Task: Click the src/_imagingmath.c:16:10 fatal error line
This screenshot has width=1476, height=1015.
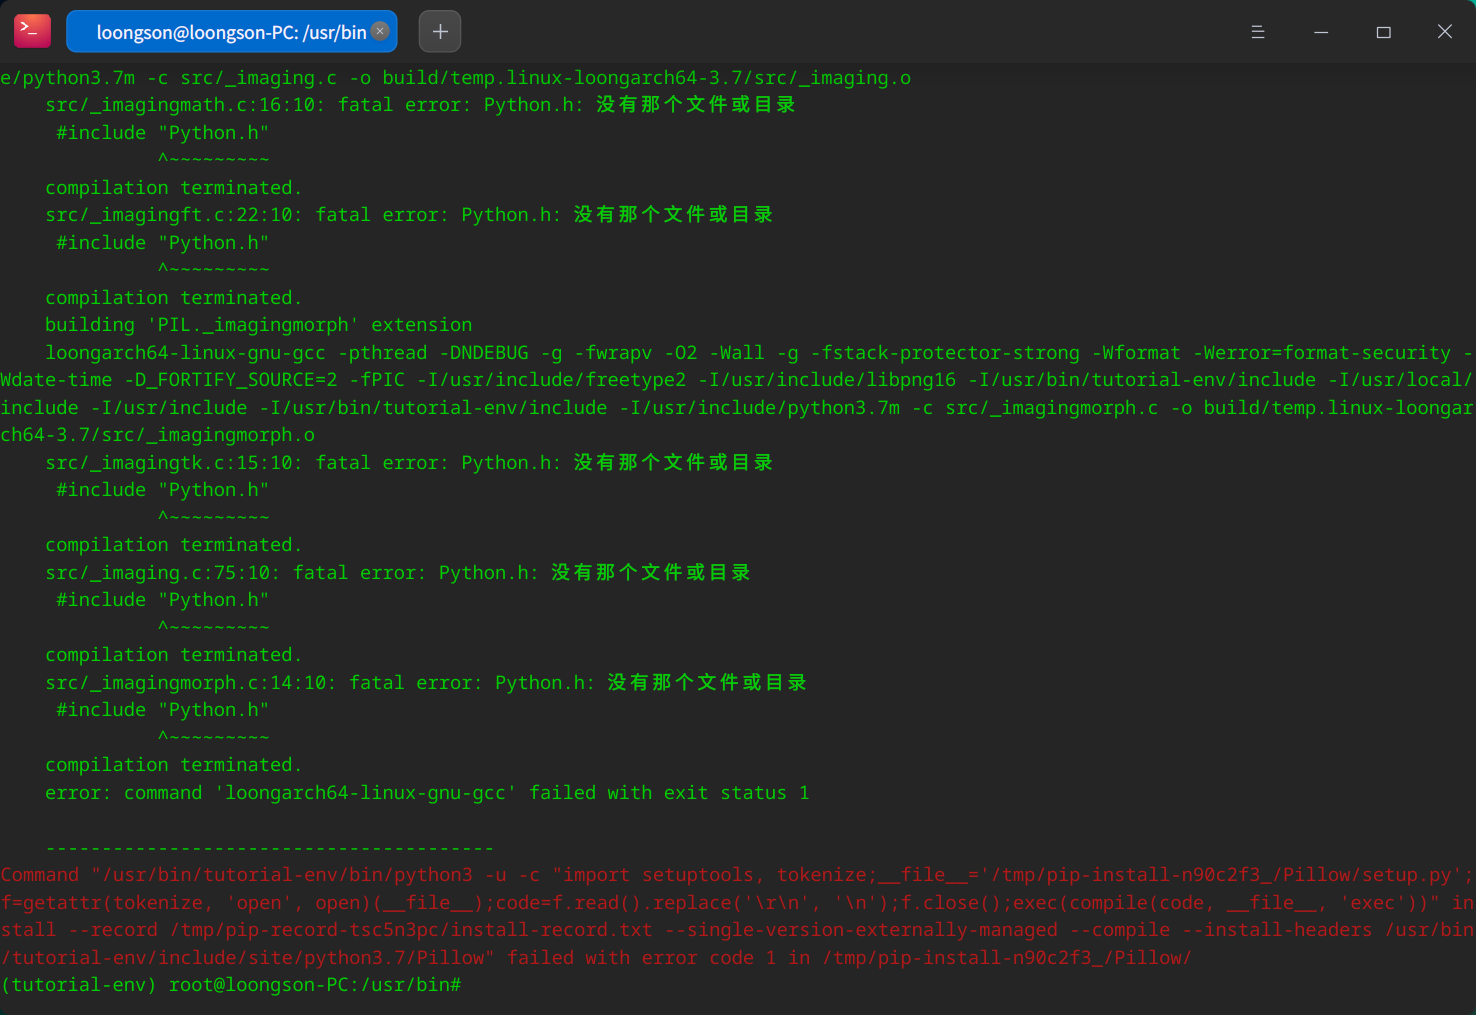Action: [420, 105]
